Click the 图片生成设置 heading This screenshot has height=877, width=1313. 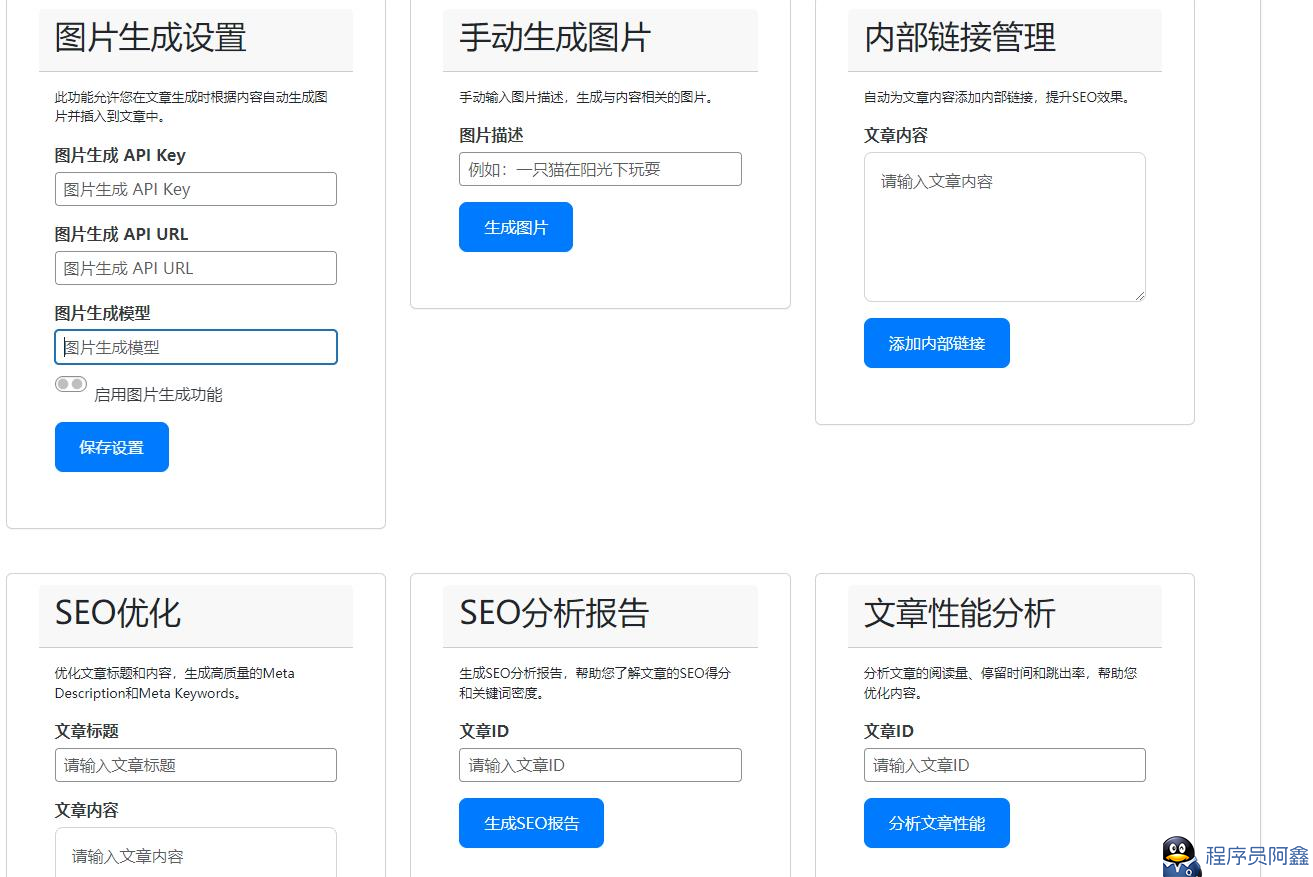point(151,37)
